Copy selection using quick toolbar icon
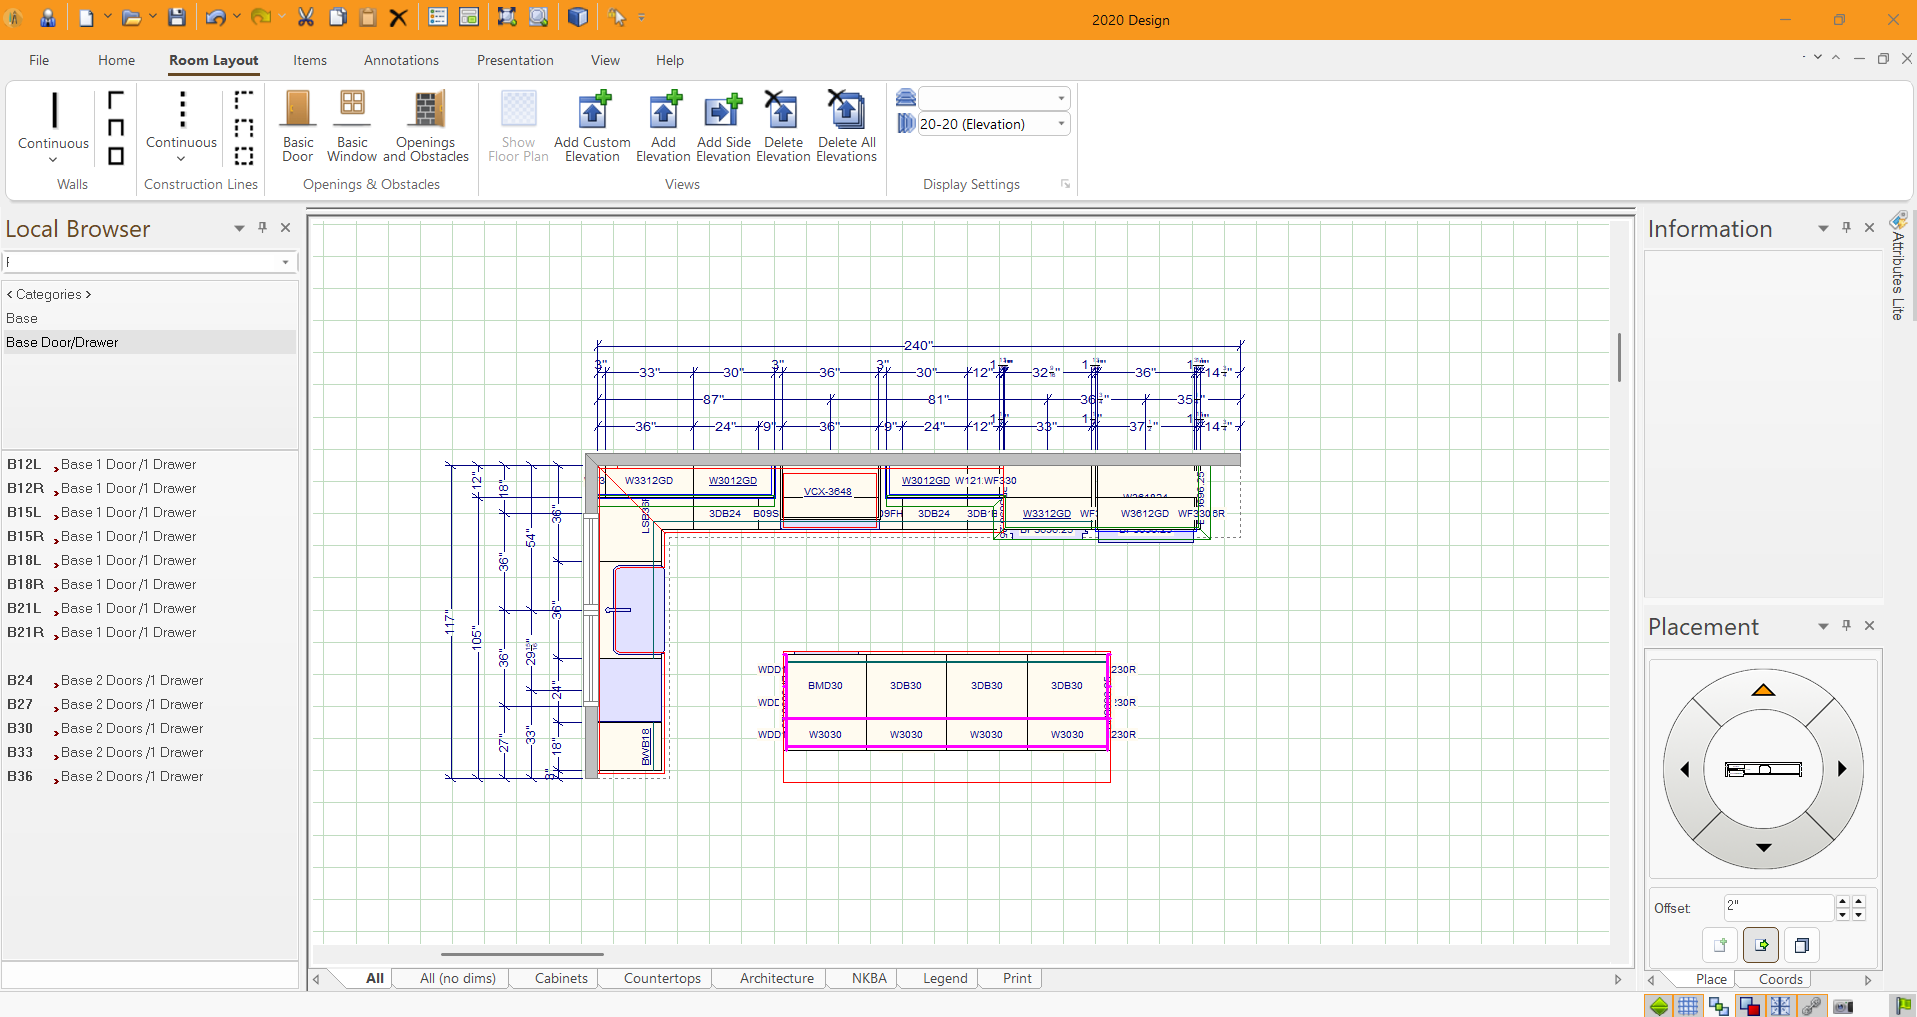The height and width of the screenshot is (1017, 1917). 338,18
